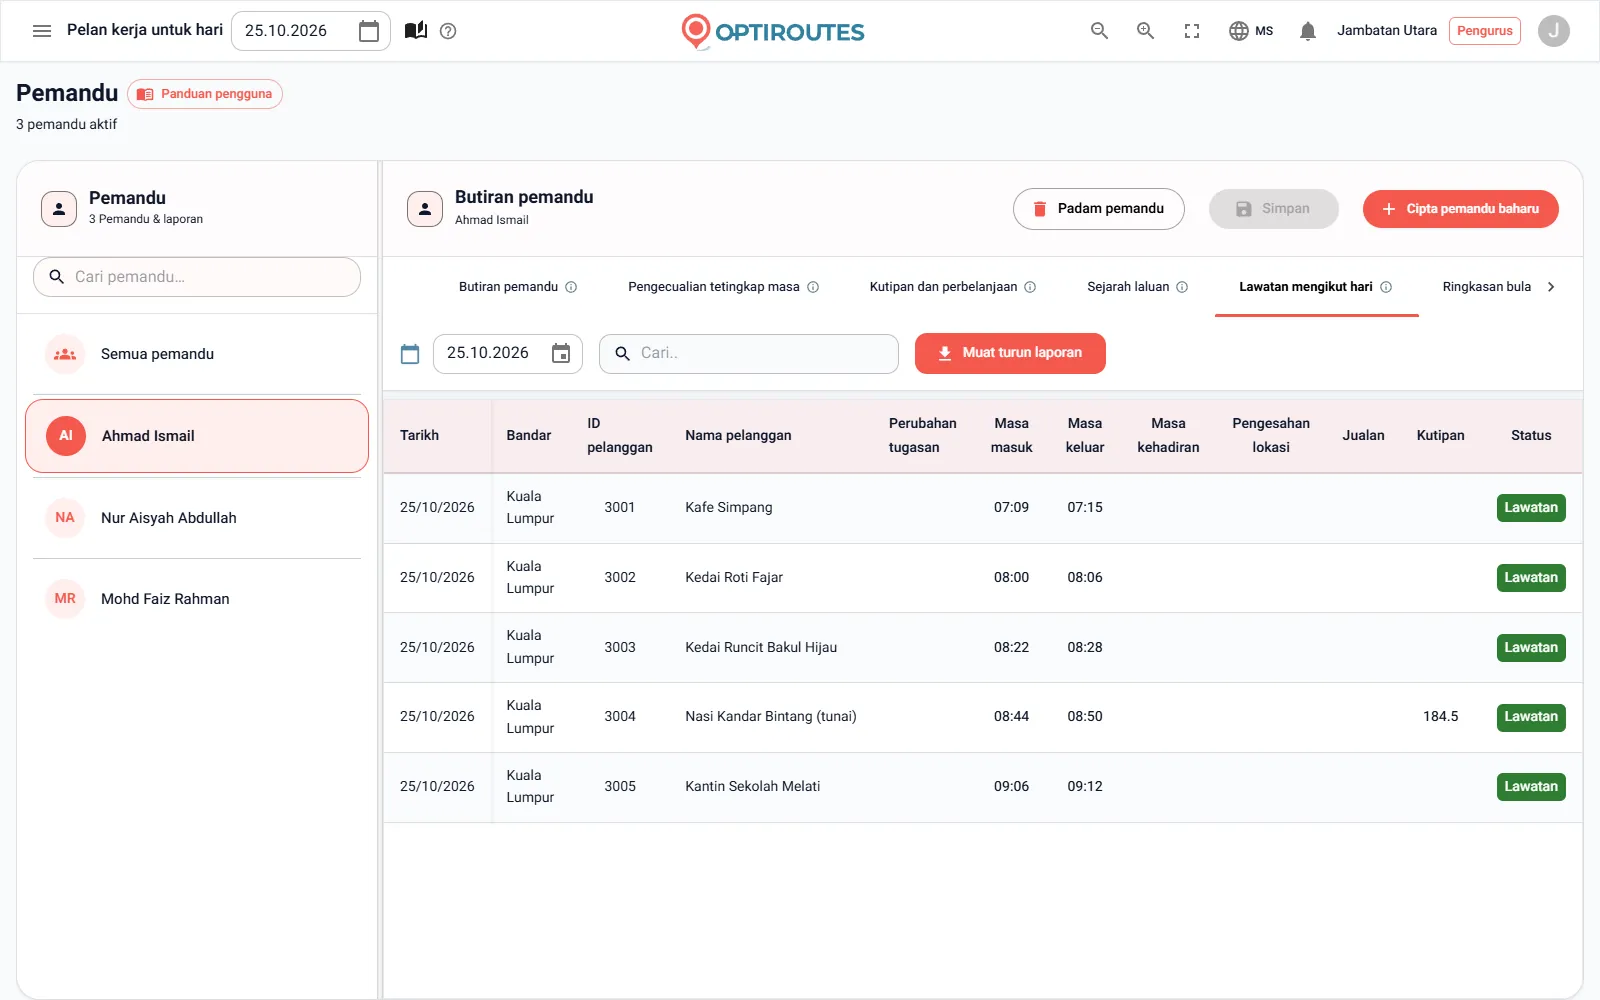The width and height of the screenshot is (1600, 1000).
Task: Click the zoom-in magnifier icon
Action: [x=1145, y=31]
